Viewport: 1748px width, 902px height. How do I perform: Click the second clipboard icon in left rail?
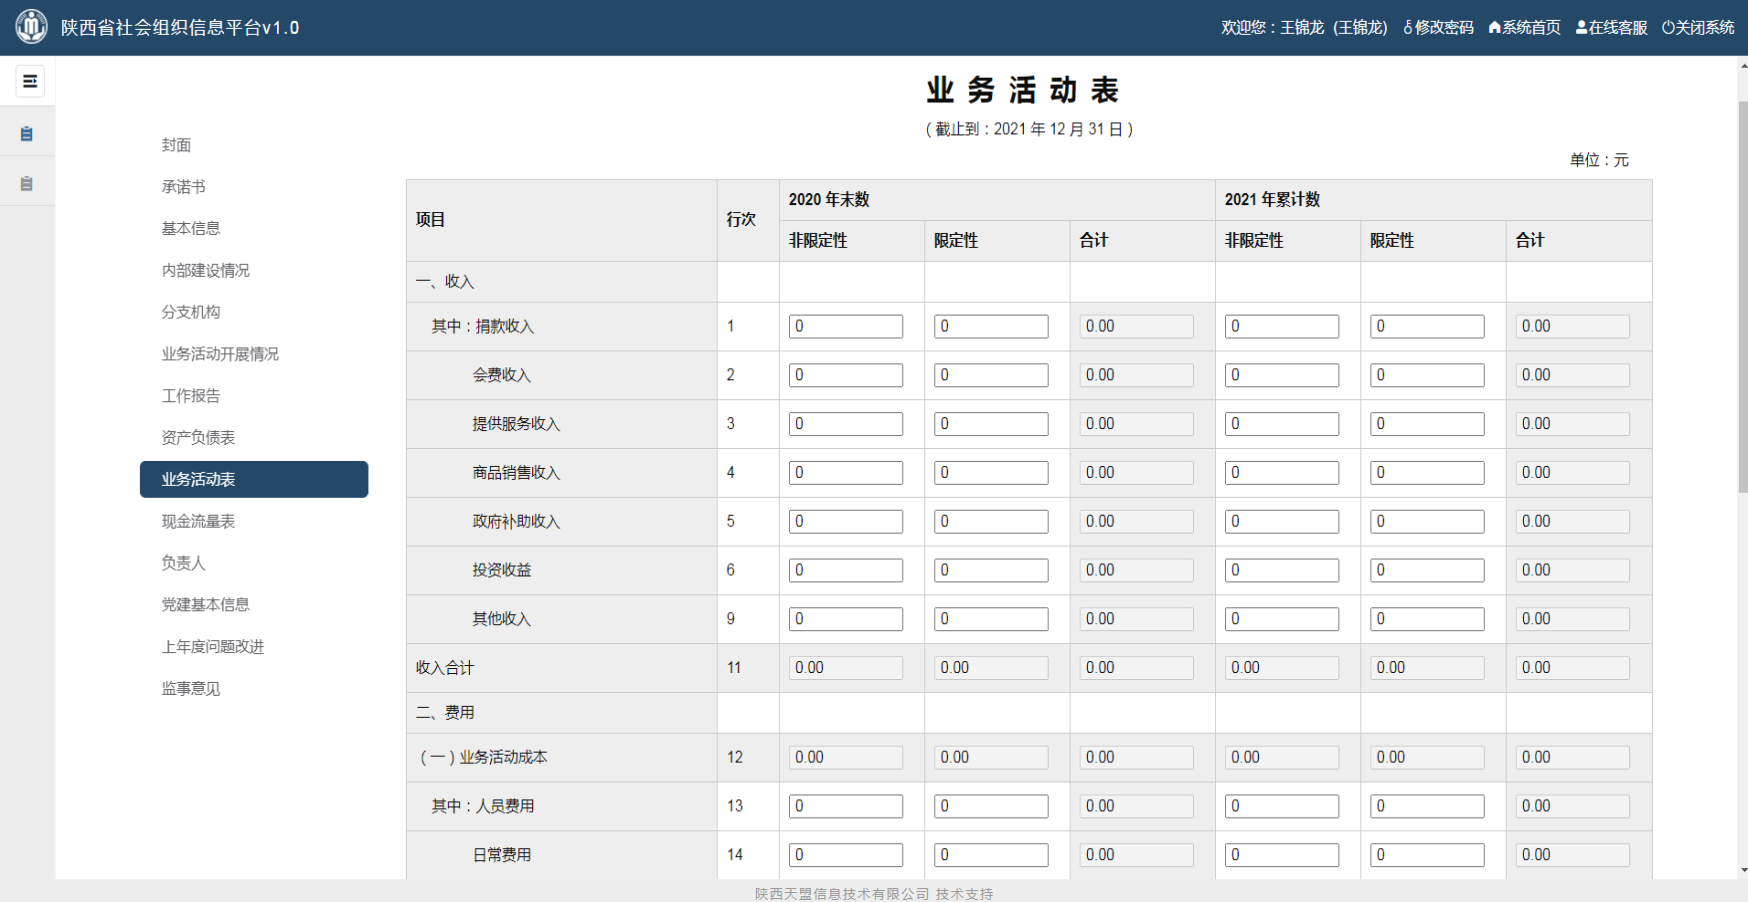pos(27,184)
